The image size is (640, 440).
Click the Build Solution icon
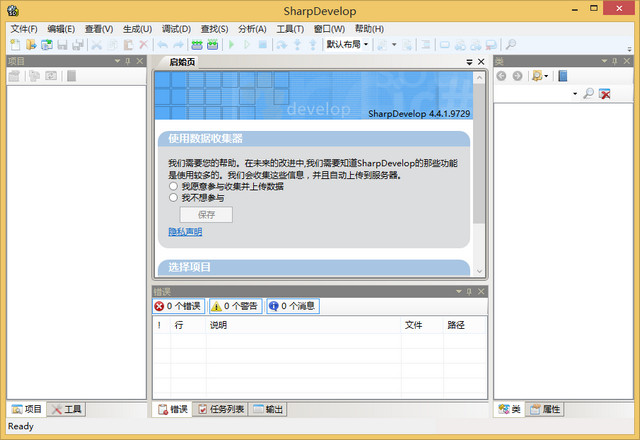[x=197, y=44]
